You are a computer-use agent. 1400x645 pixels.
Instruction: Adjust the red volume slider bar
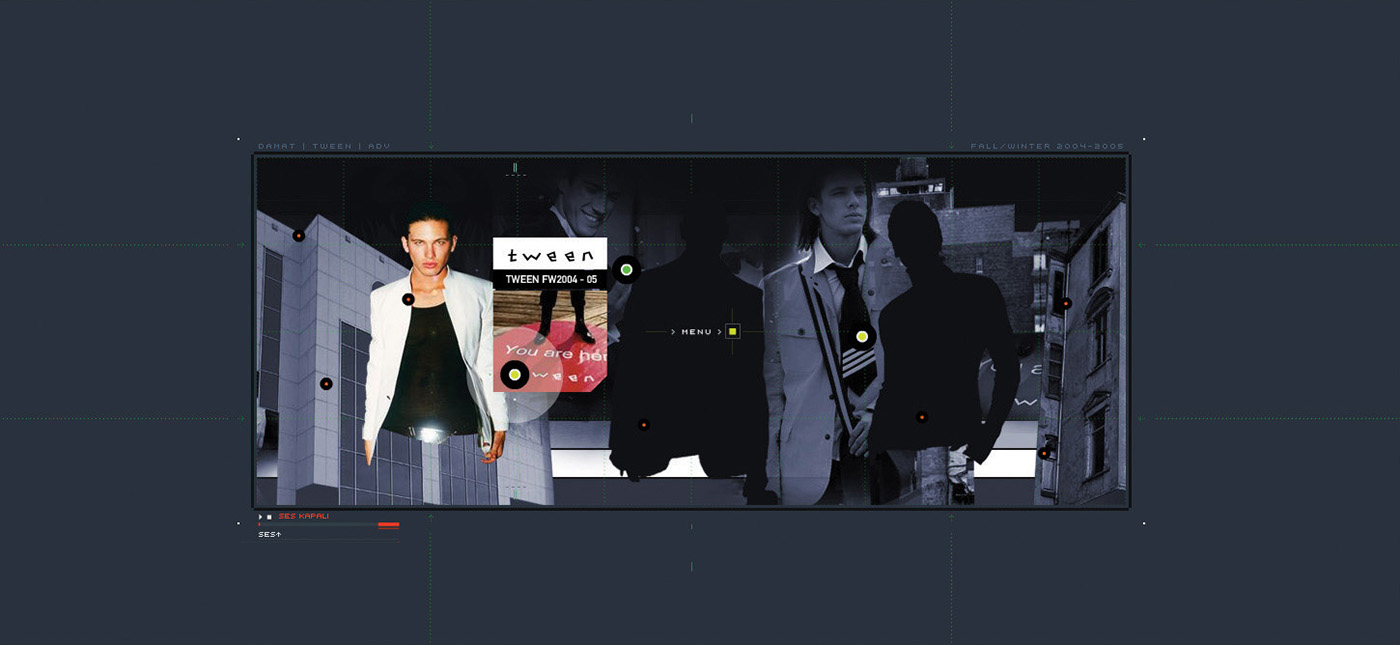388,524
